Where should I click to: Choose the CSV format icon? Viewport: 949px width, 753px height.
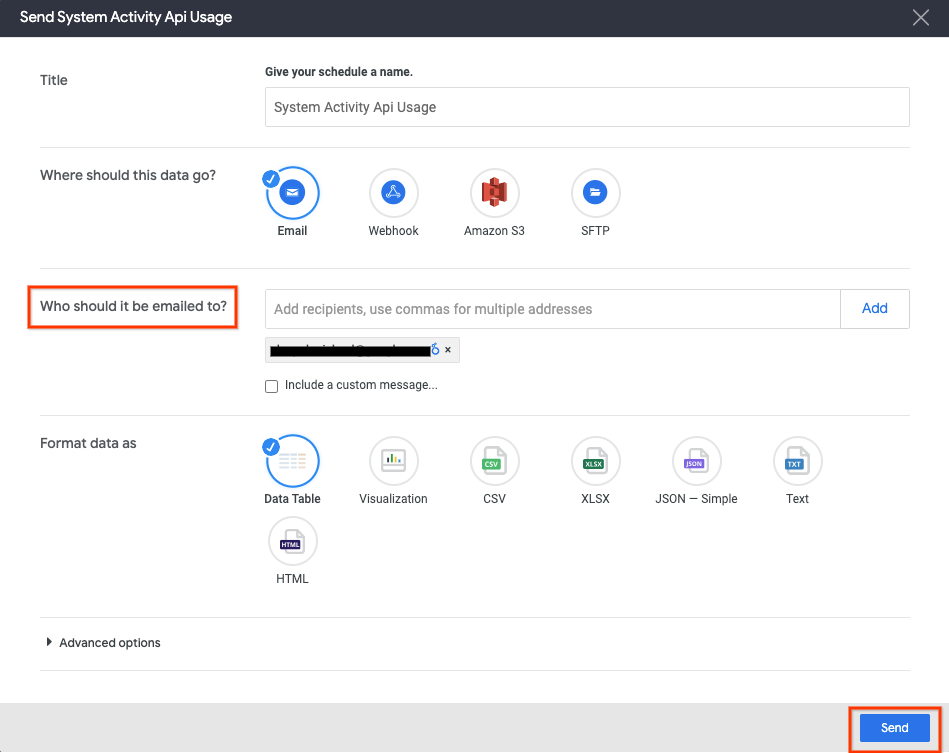pos(494,461)
